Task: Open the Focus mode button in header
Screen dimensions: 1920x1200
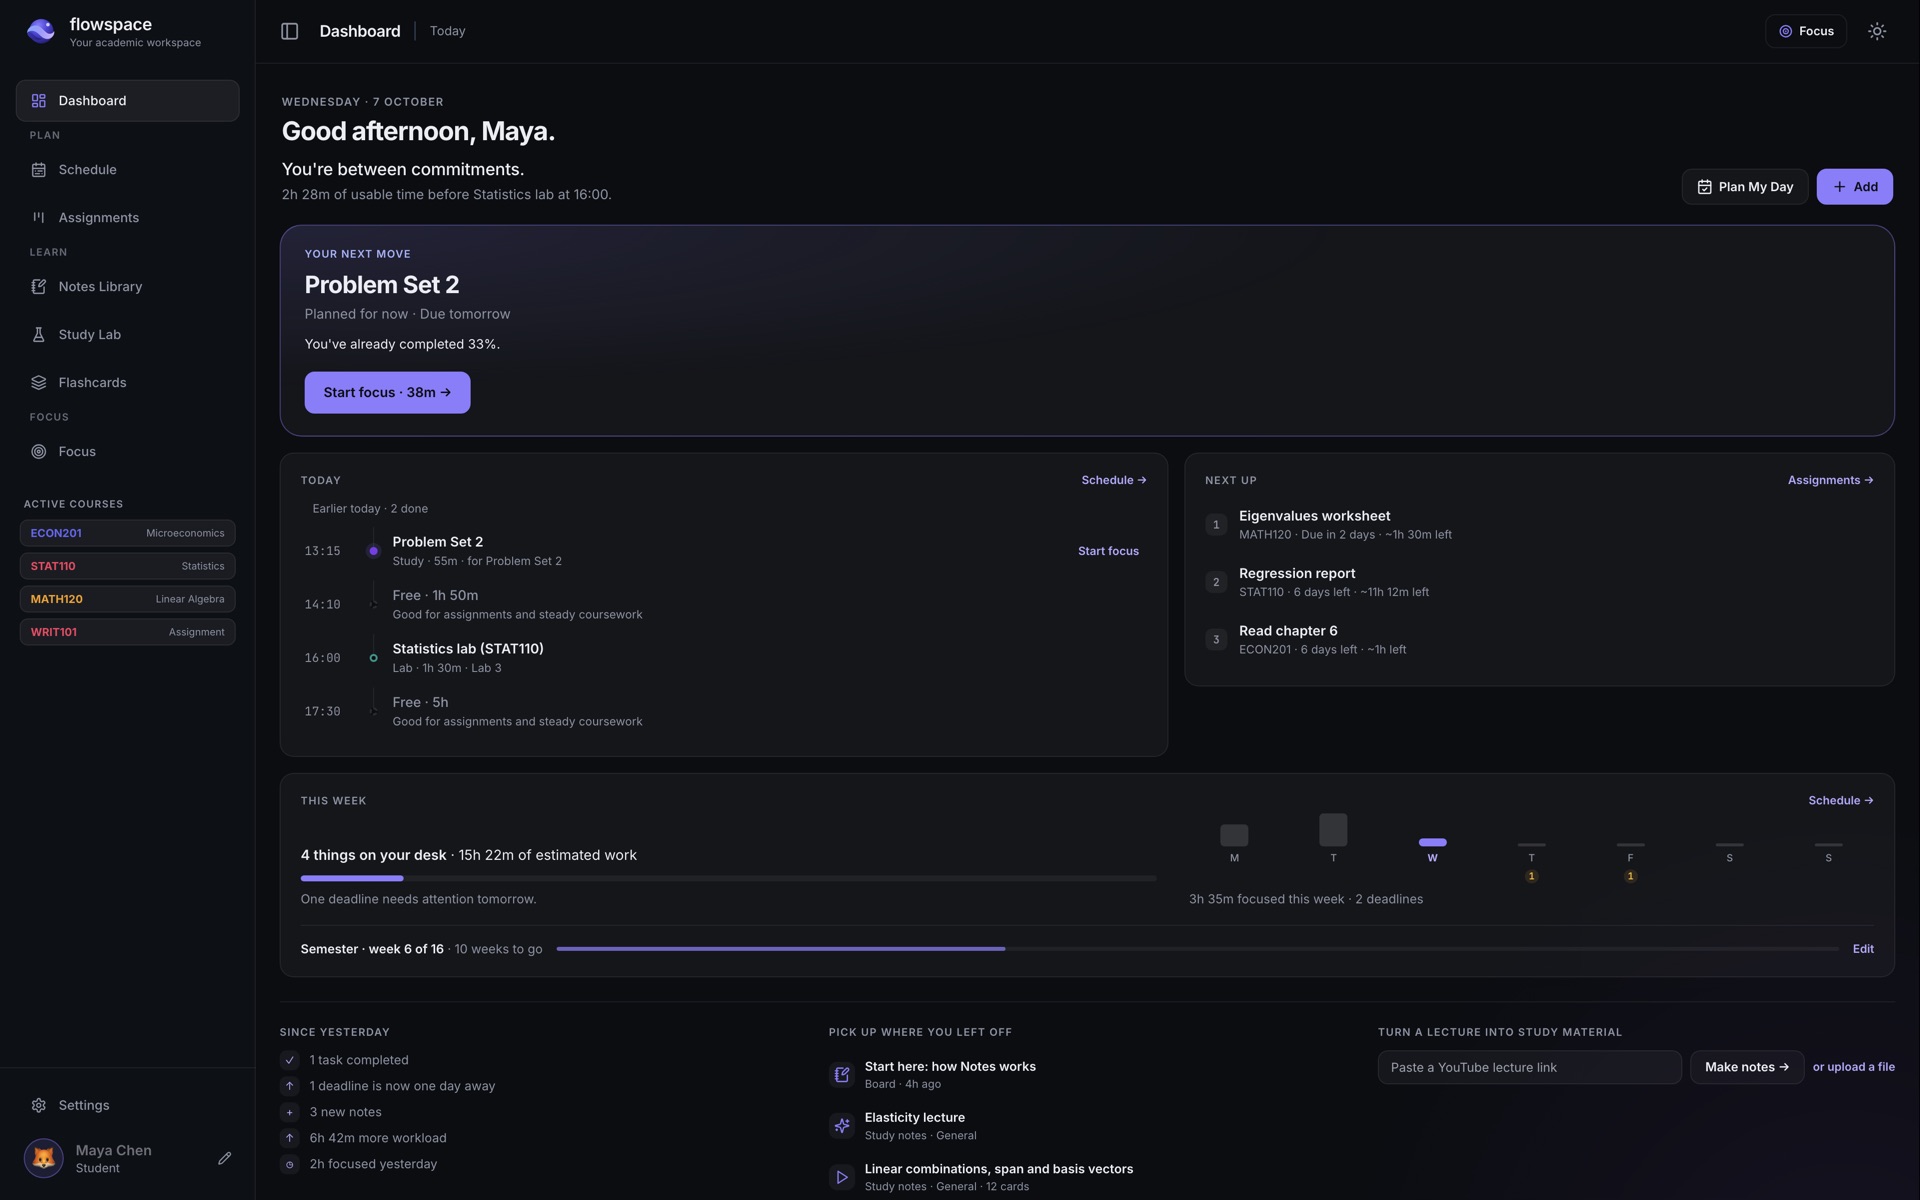Action: click(1805, 31)
